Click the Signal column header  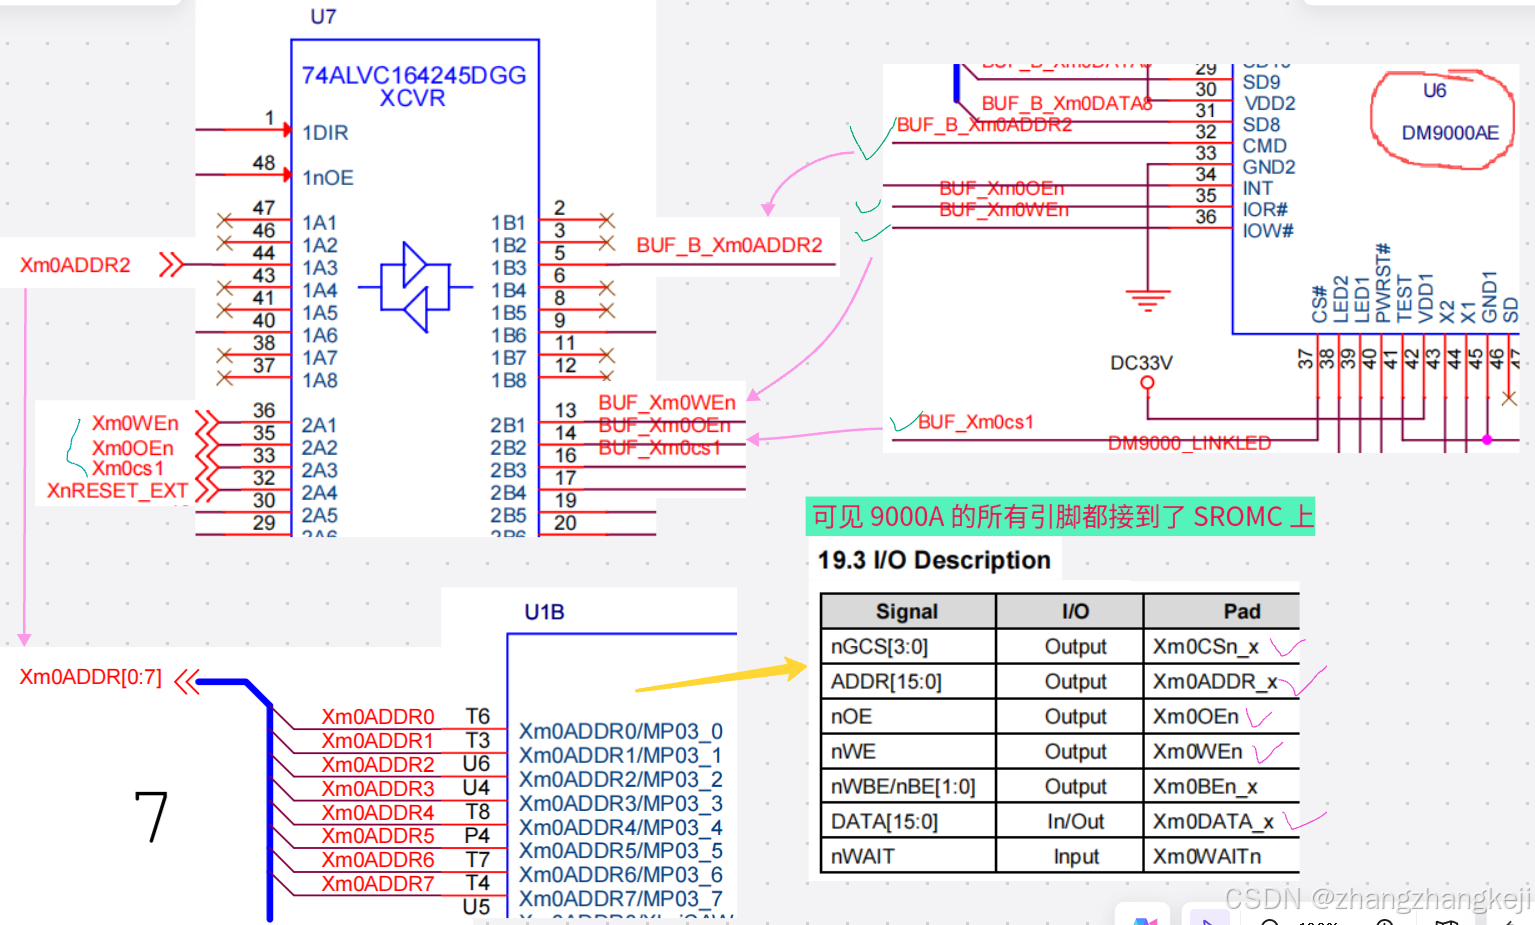click(907, 611)
